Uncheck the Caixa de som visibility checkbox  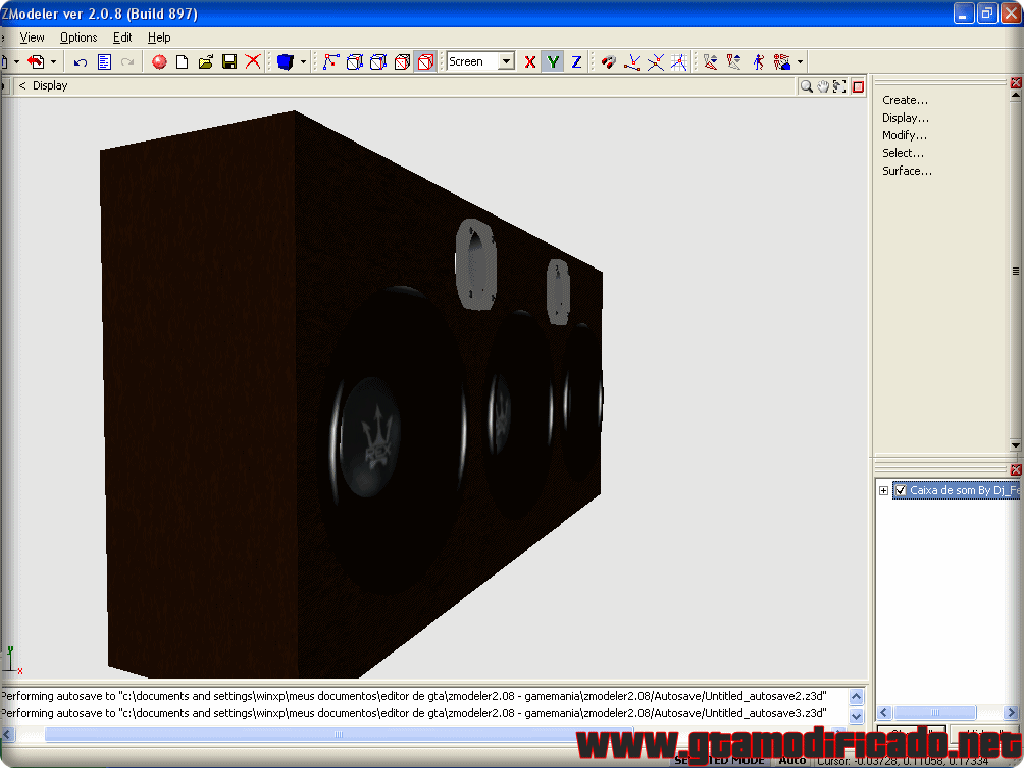coord(901,490)
